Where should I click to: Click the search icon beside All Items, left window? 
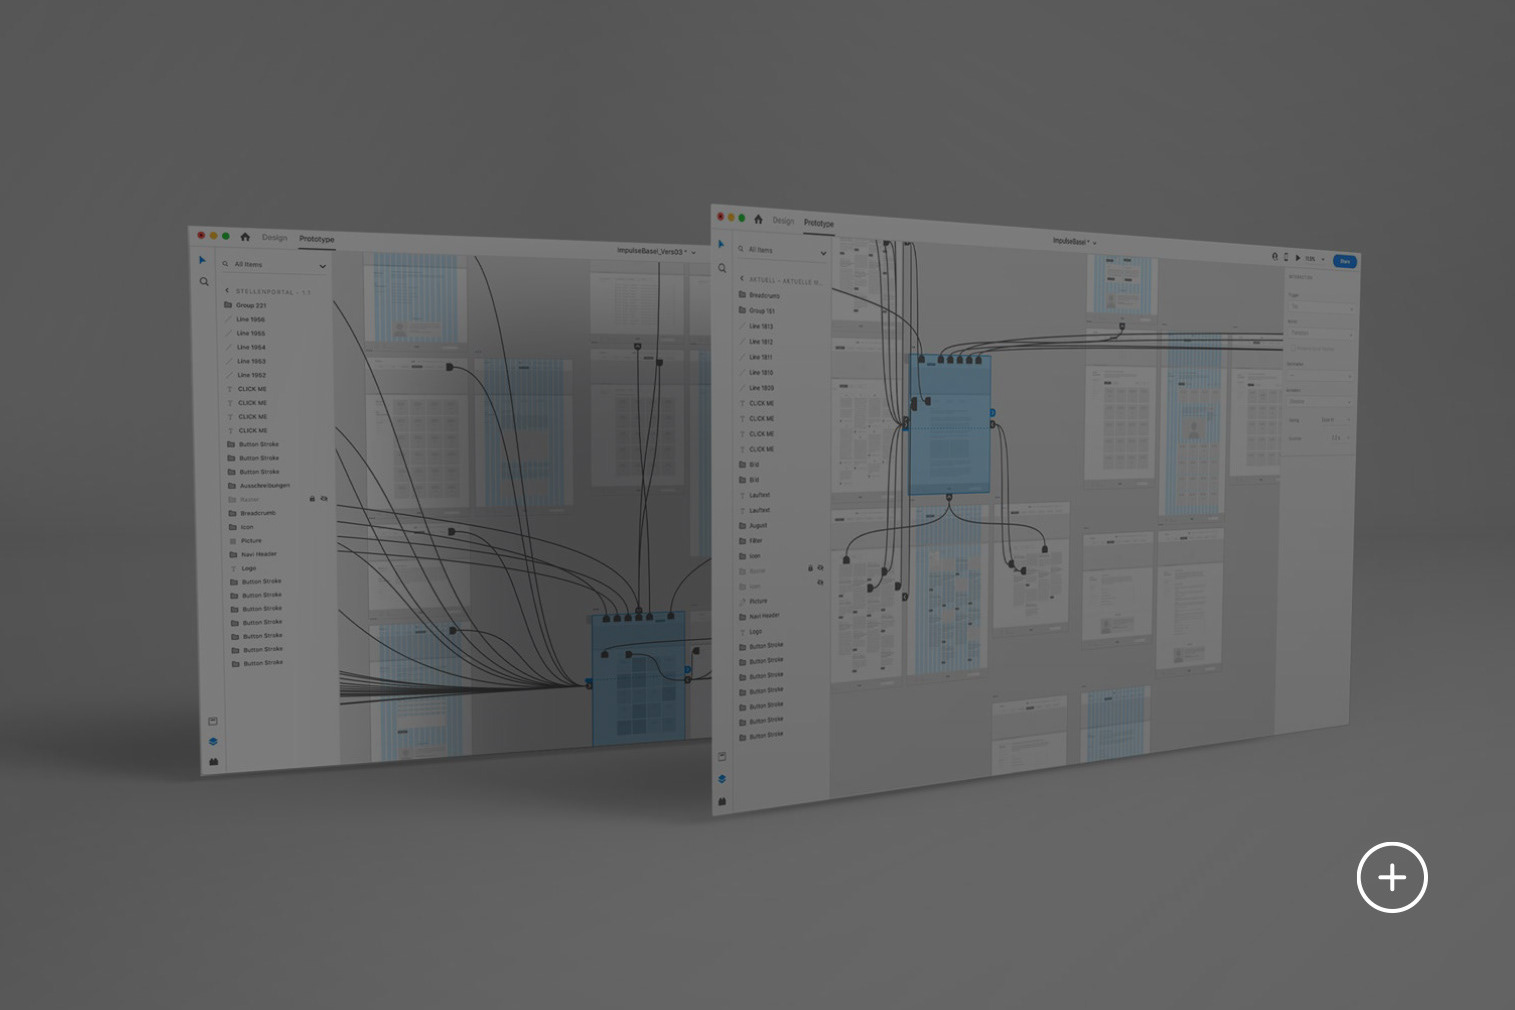point(226,264)
